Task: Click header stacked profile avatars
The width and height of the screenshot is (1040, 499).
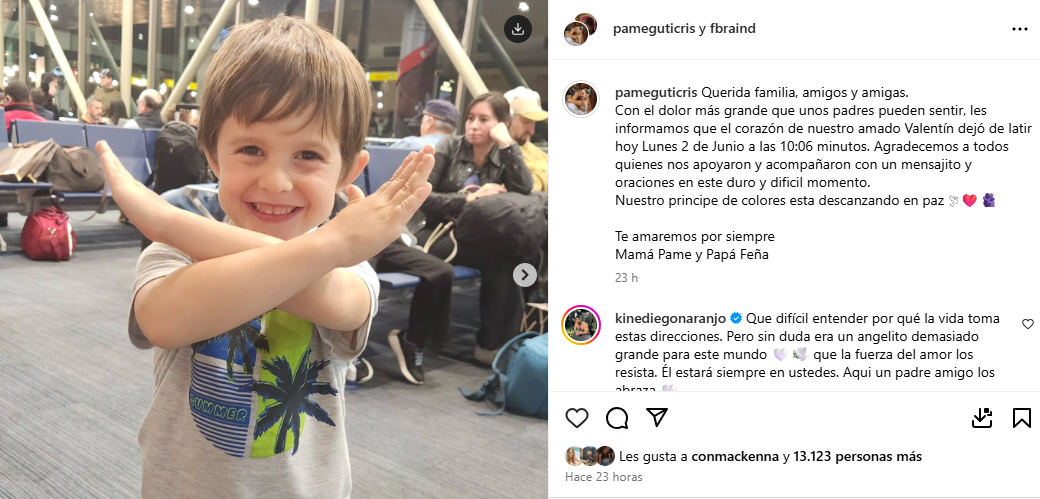Action: tap(580, 29)
